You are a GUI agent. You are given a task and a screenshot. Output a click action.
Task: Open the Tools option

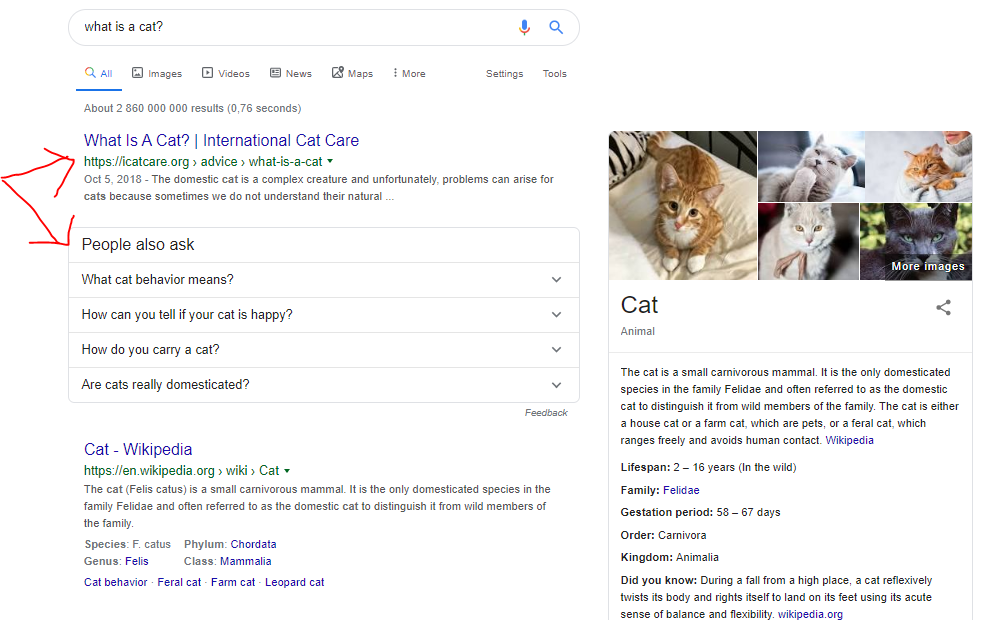coord(554,73)
